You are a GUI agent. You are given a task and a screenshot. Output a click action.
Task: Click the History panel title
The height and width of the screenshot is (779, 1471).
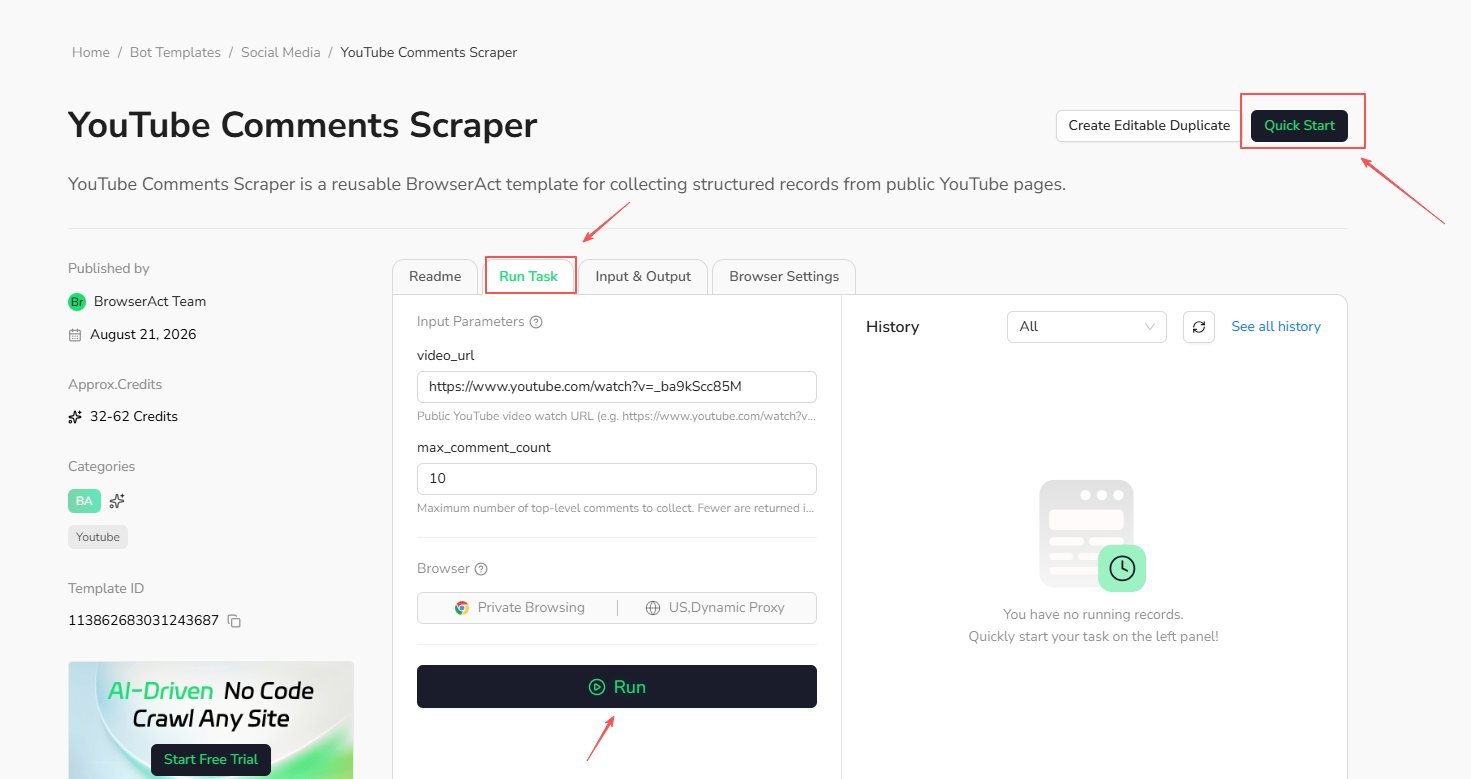click(x=892, y=327)
